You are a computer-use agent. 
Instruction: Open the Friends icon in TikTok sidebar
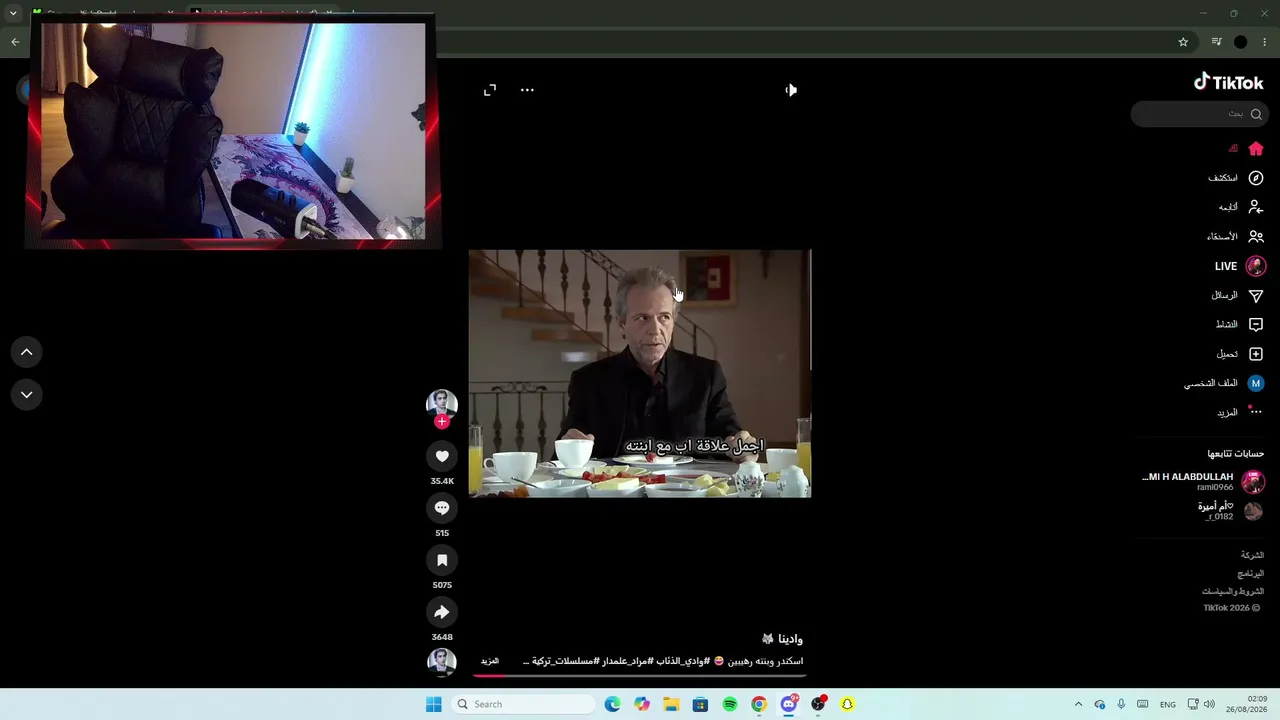(1256, 237)
